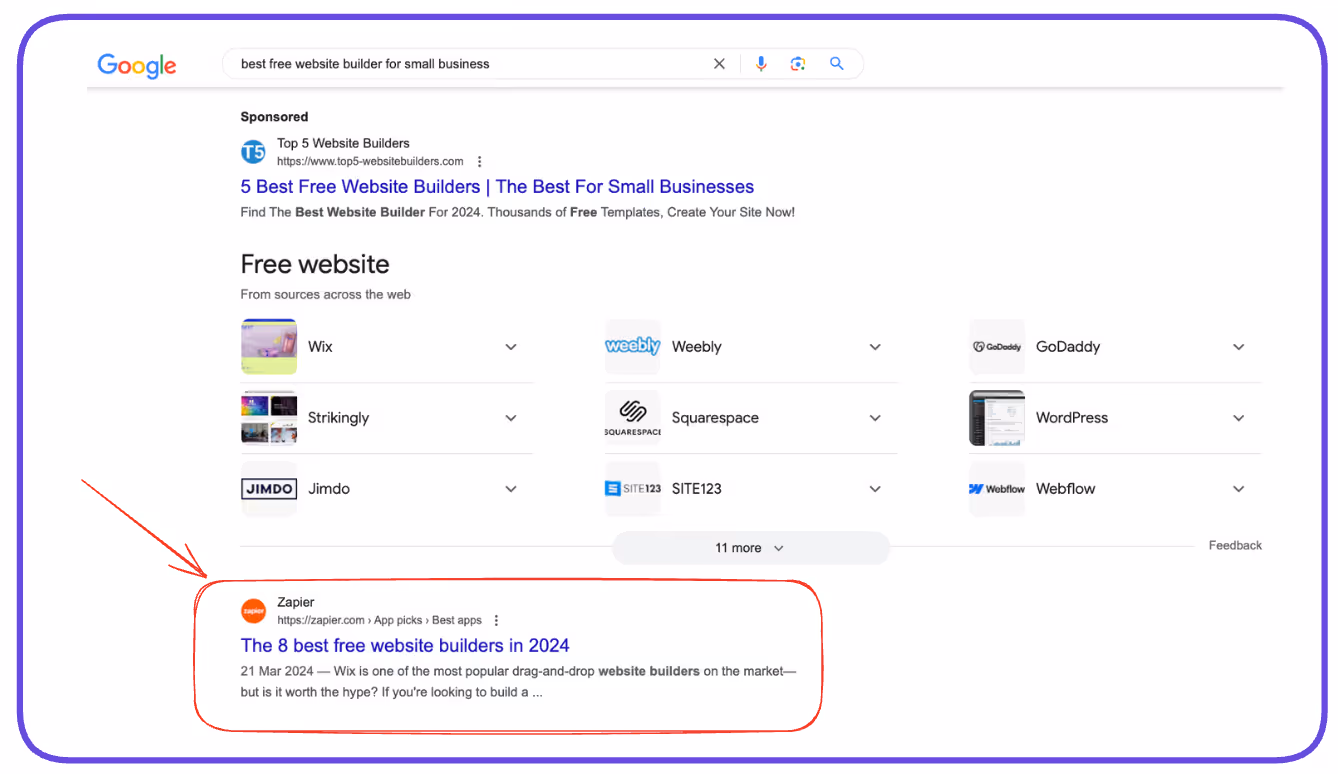Expand the Webflow entry chevron
This screenshot has height=774, width=1338.
pyautogui.click(x=1239, y=489)
